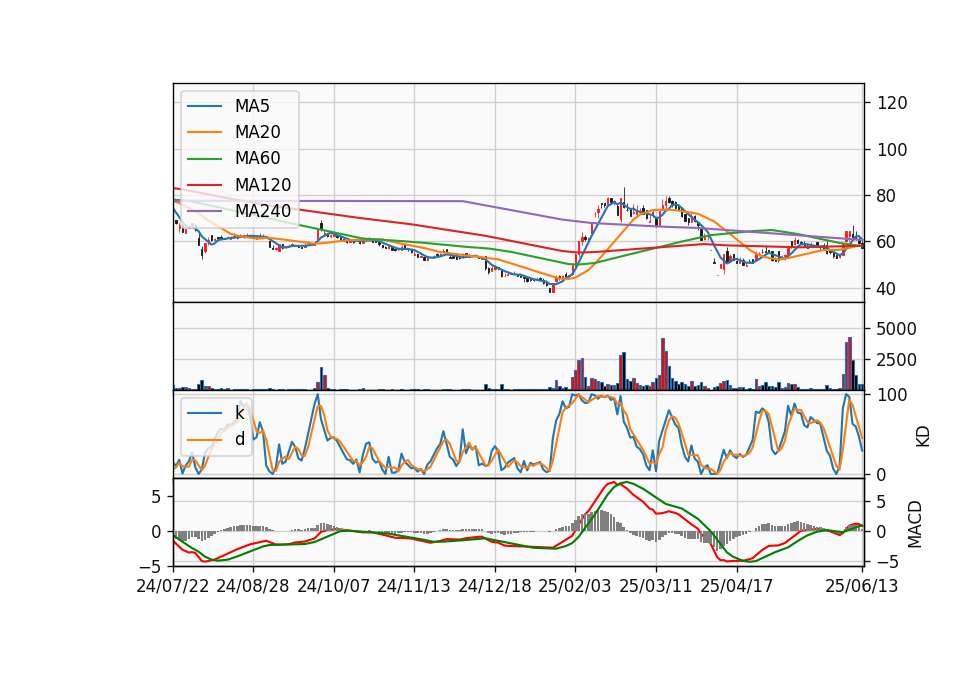
Task: Click the 24/08/28 date label
Action: (253, 586)
